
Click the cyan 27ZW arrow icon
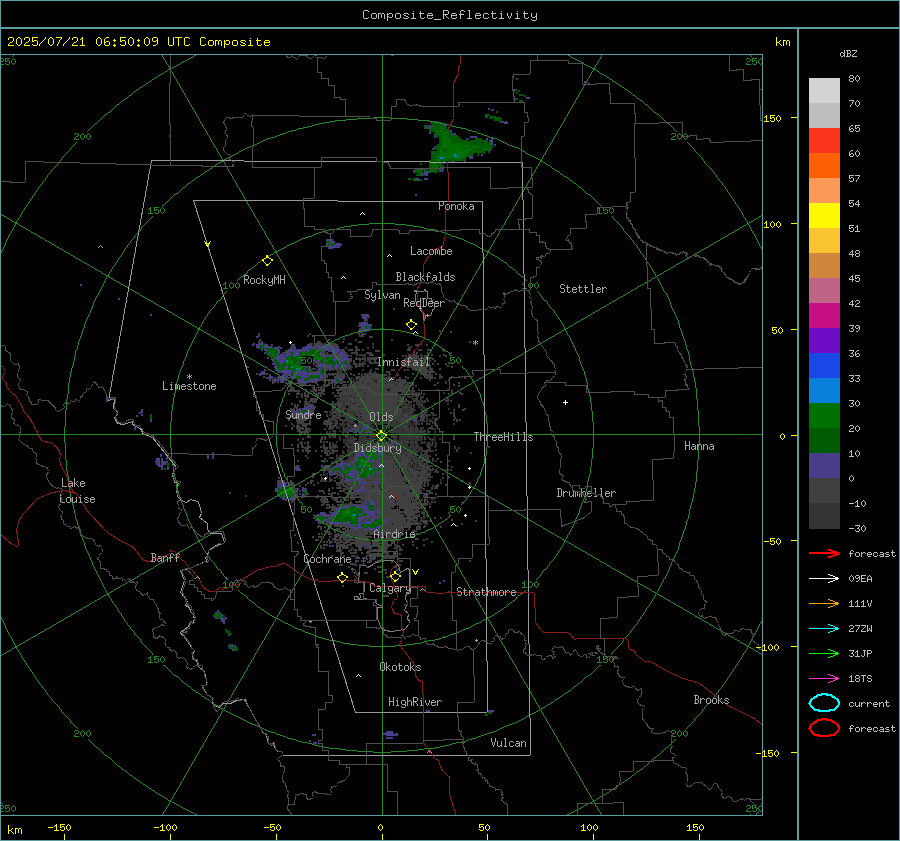point(824,629)
